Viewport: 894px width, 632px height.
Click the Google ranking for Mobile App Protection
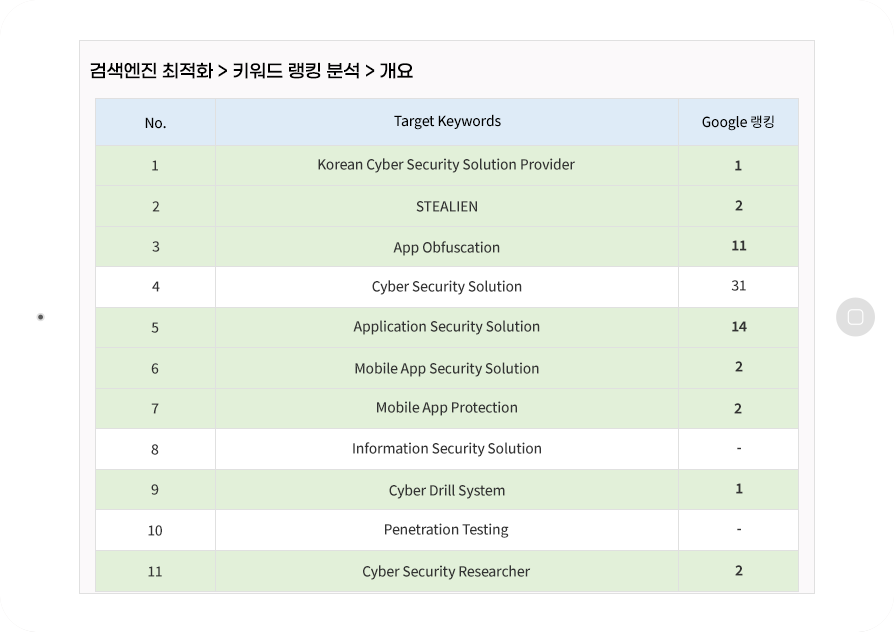738,408
